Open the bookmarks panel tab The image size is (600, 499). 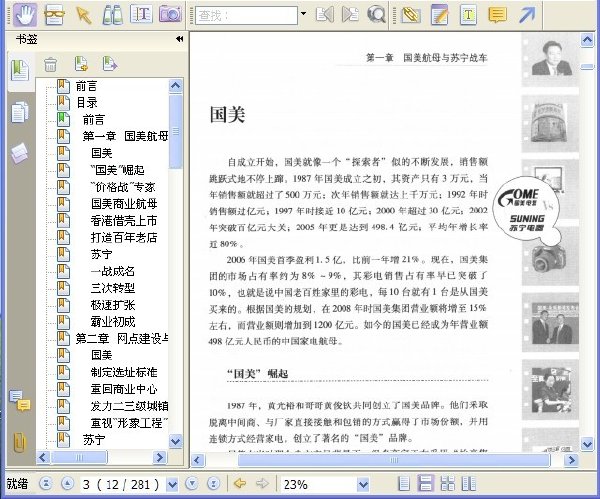coord(20,71)
